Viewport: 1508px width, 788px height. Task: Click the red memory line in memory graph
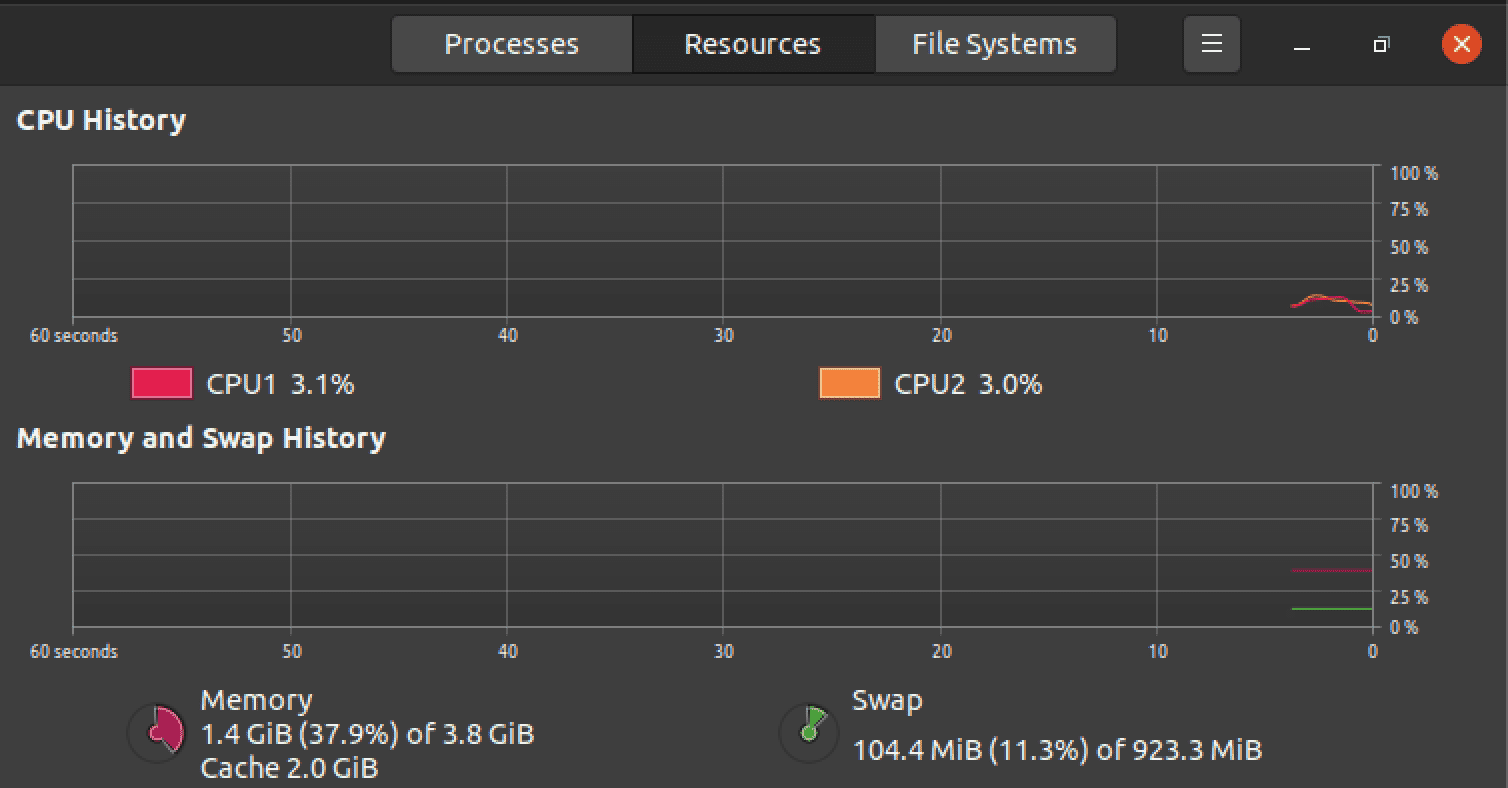tap(1332, 570)
